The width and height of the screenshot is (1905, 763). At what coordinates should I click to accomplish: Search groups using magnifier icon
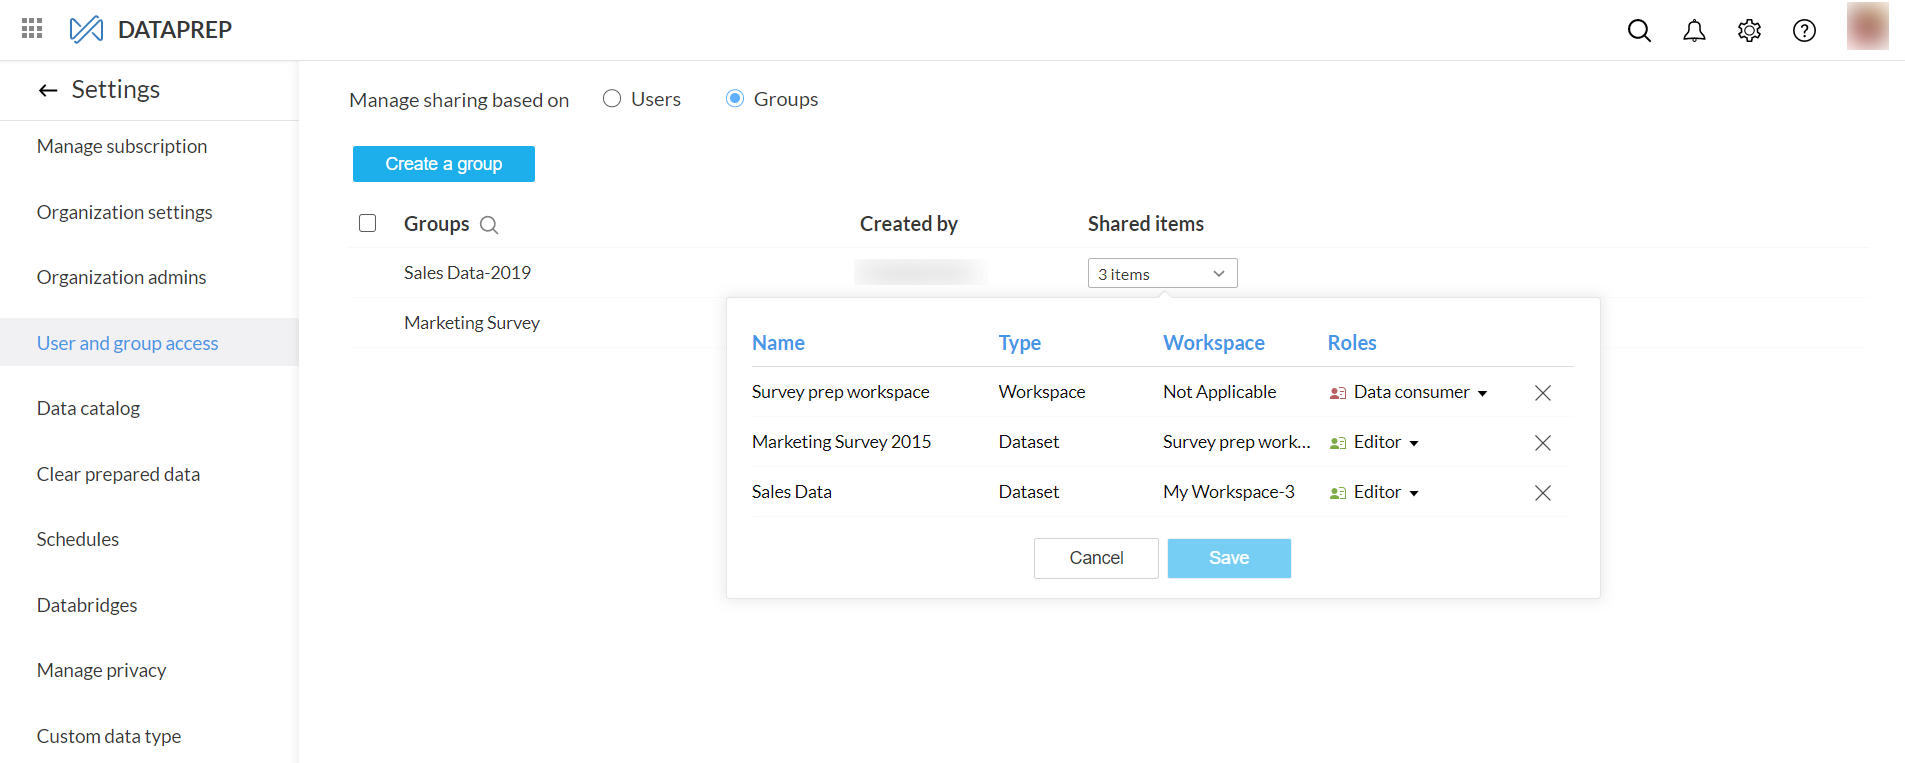(489, 225)
